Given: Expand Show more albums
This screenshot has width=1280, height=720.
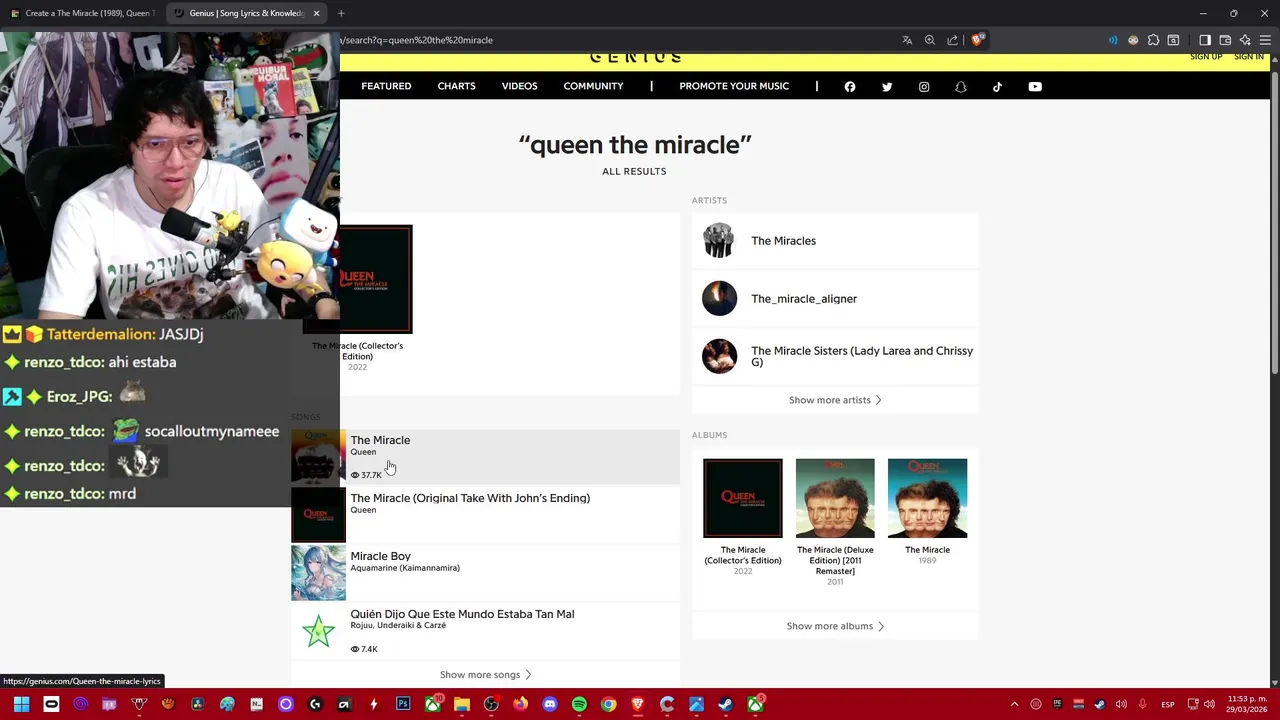Looking at the screenshot, I should pos(835,626).
